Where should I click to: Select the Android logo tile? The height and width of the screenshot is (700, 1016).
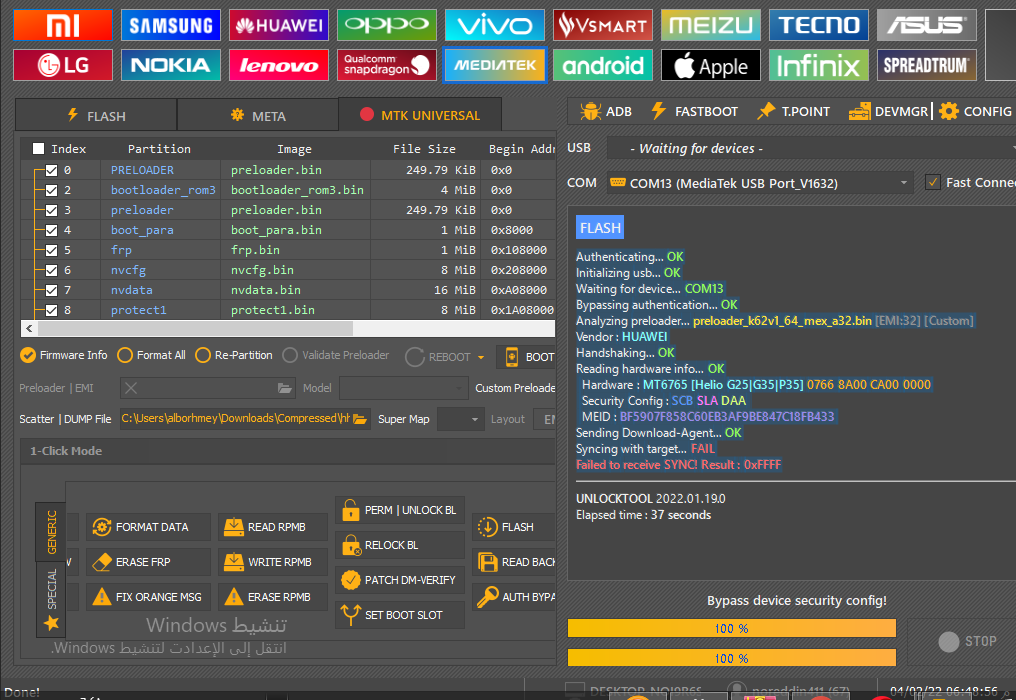point(603,65)
